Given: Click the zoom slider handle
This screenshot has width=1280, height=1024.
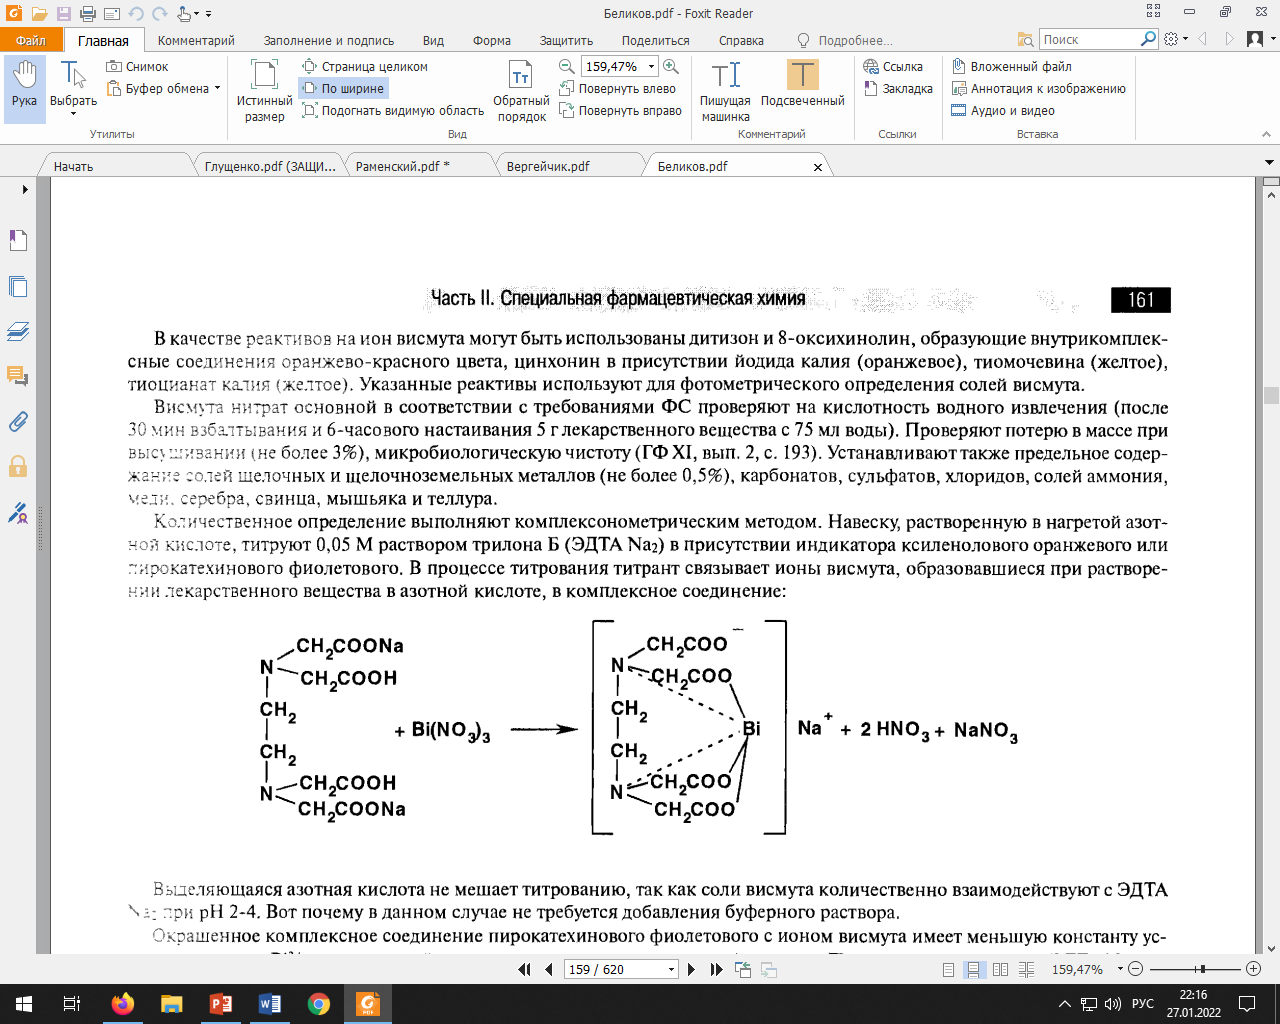Looking at the screenshot, I should pos(1203,969).
